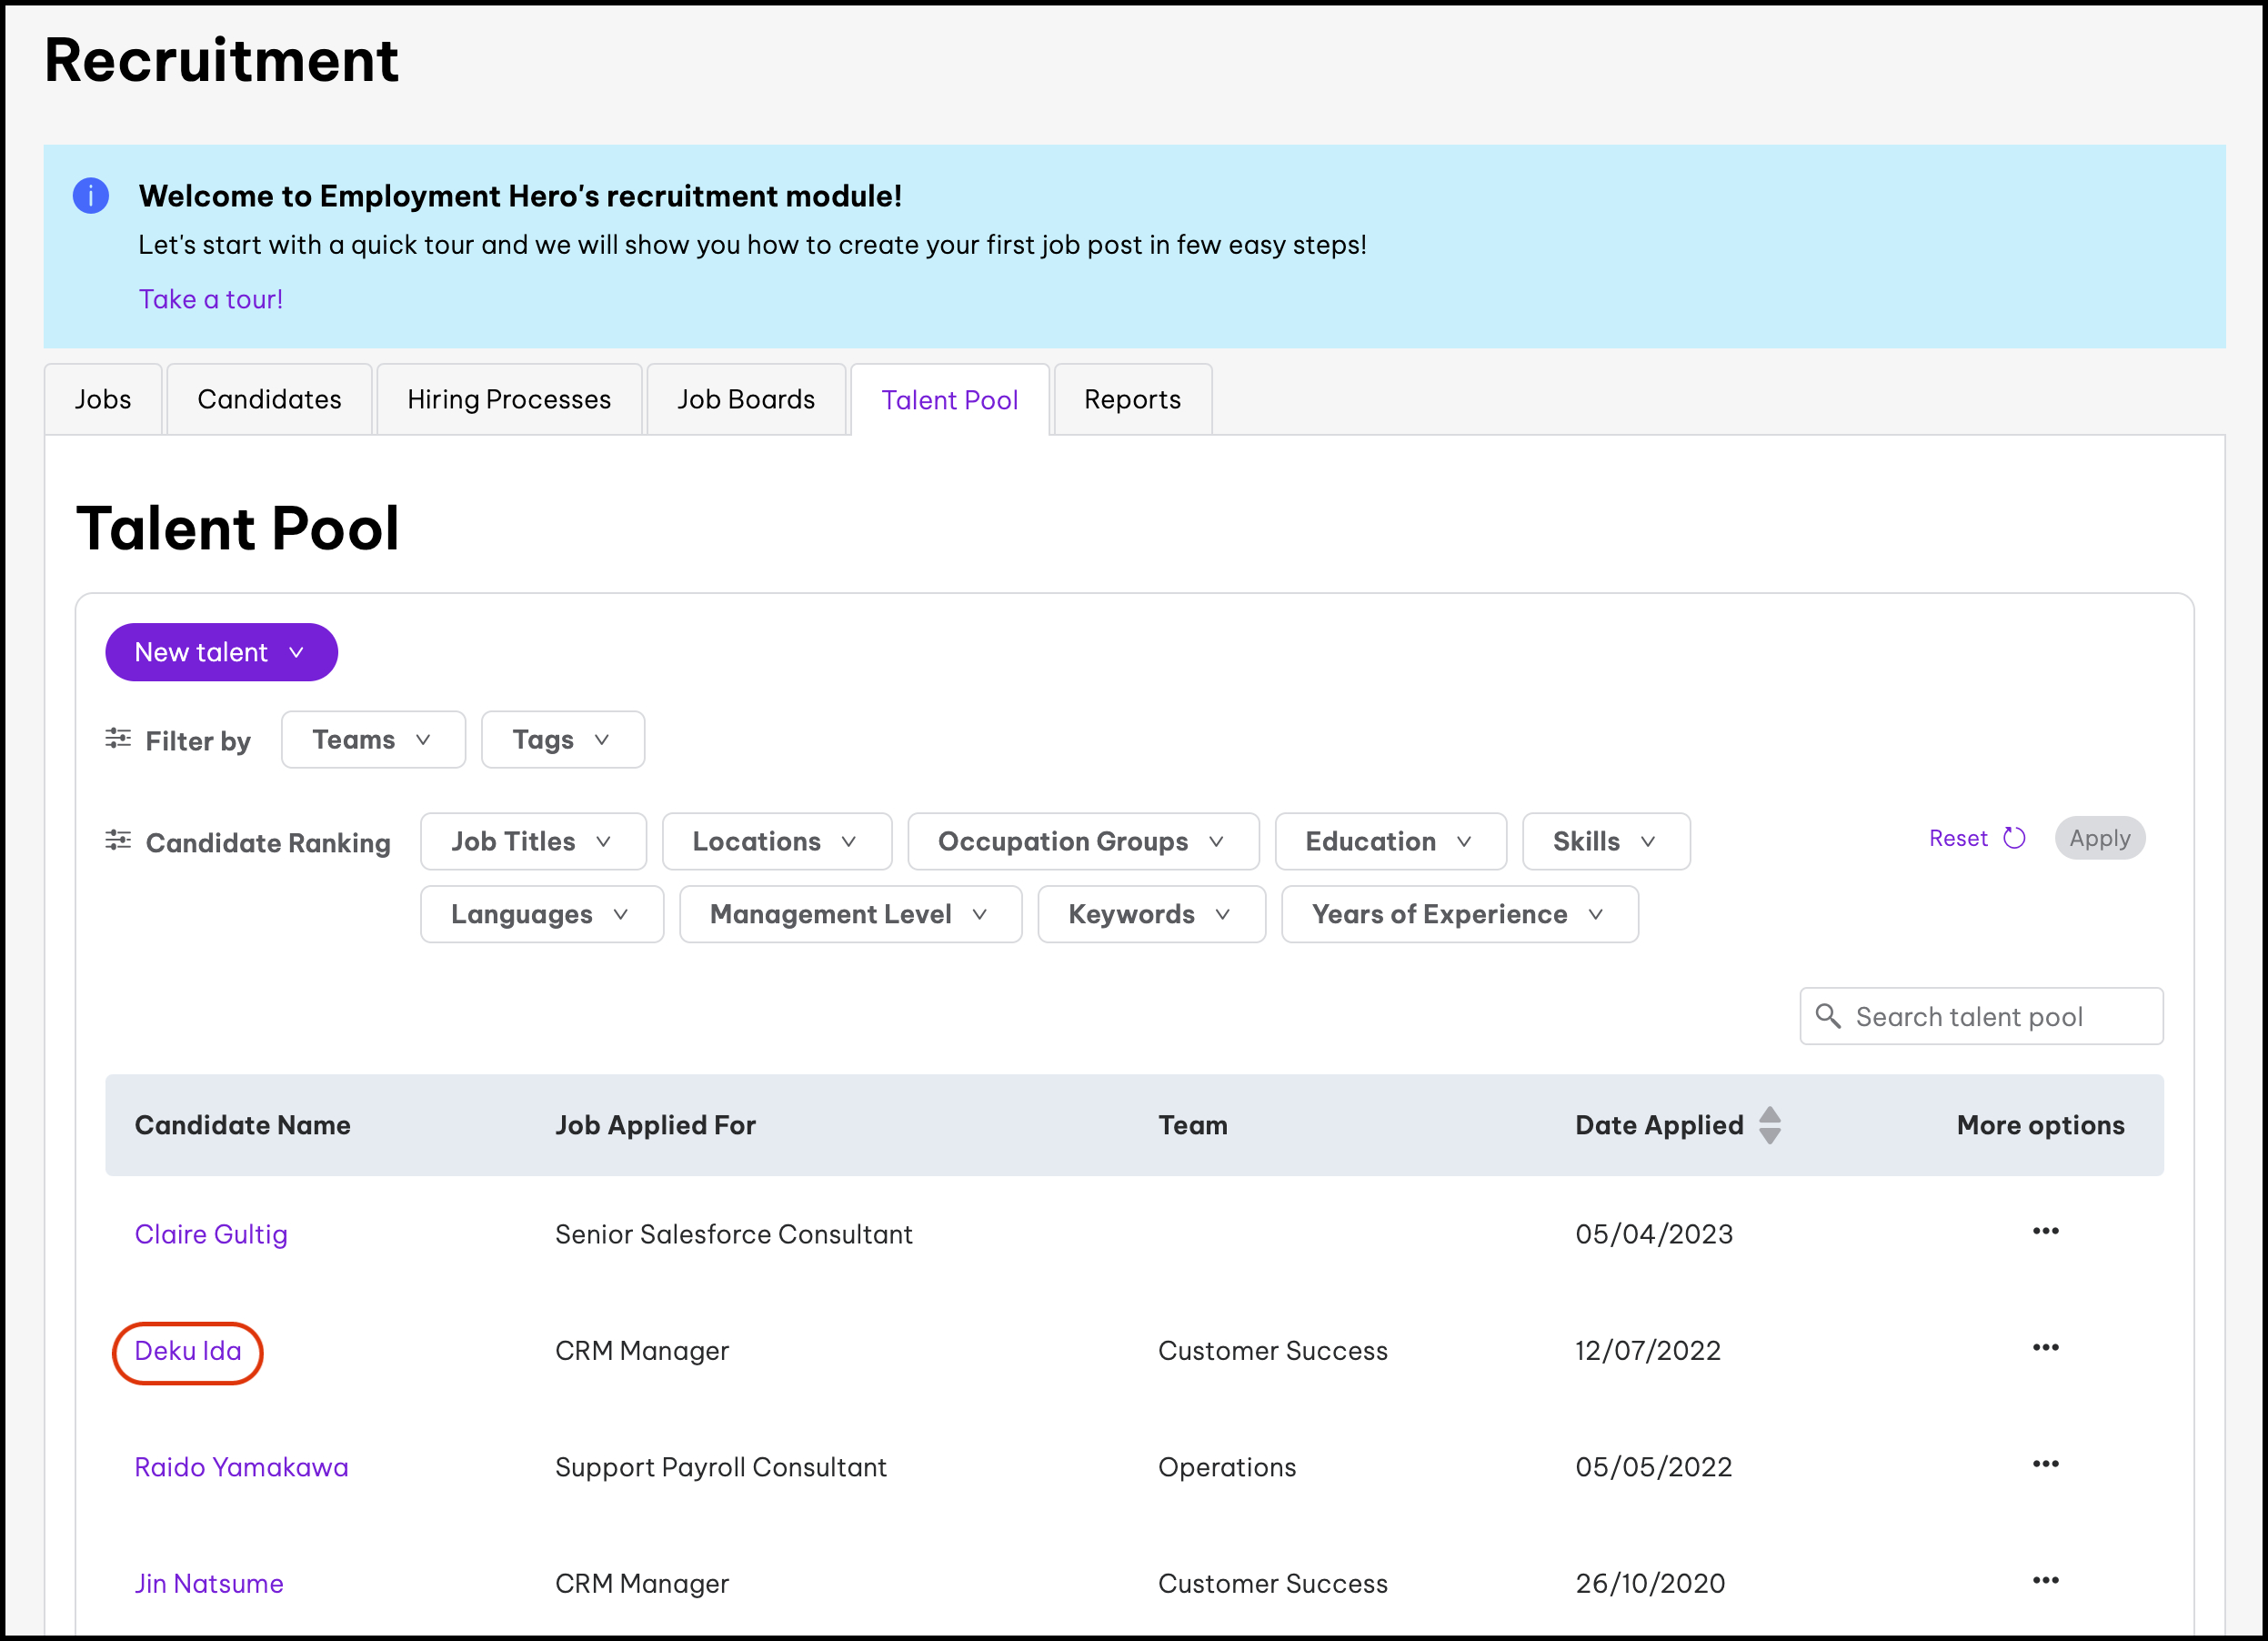Open the New talent dropdown button
2268x1641 pixels.
point(221,652)
